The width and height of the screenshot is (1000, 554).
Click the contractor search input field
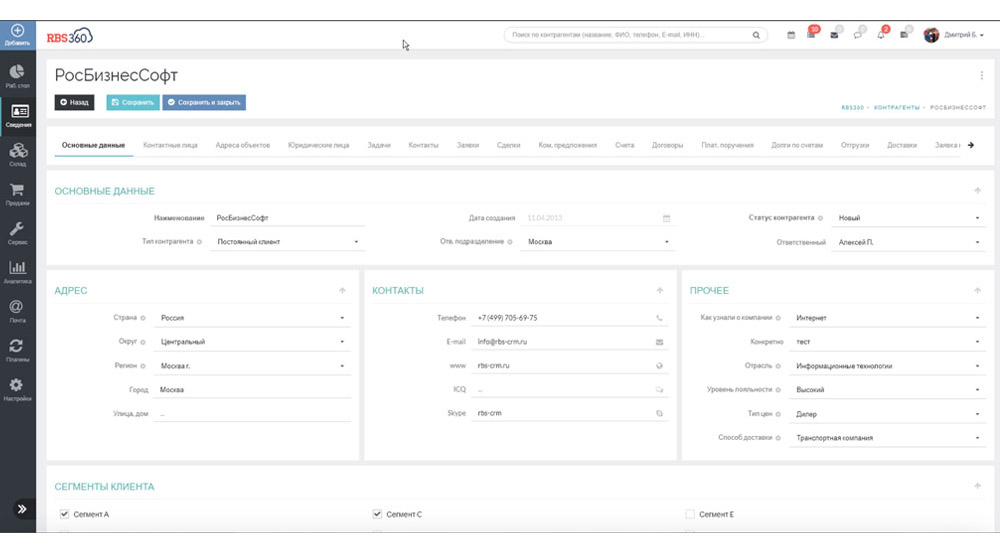coord(628,35)
